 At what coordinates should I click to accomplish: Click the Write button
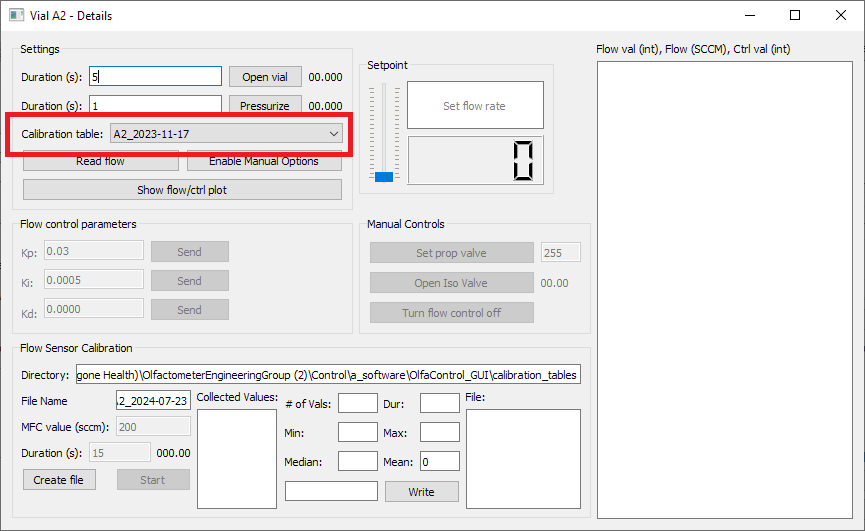[421, 492]
